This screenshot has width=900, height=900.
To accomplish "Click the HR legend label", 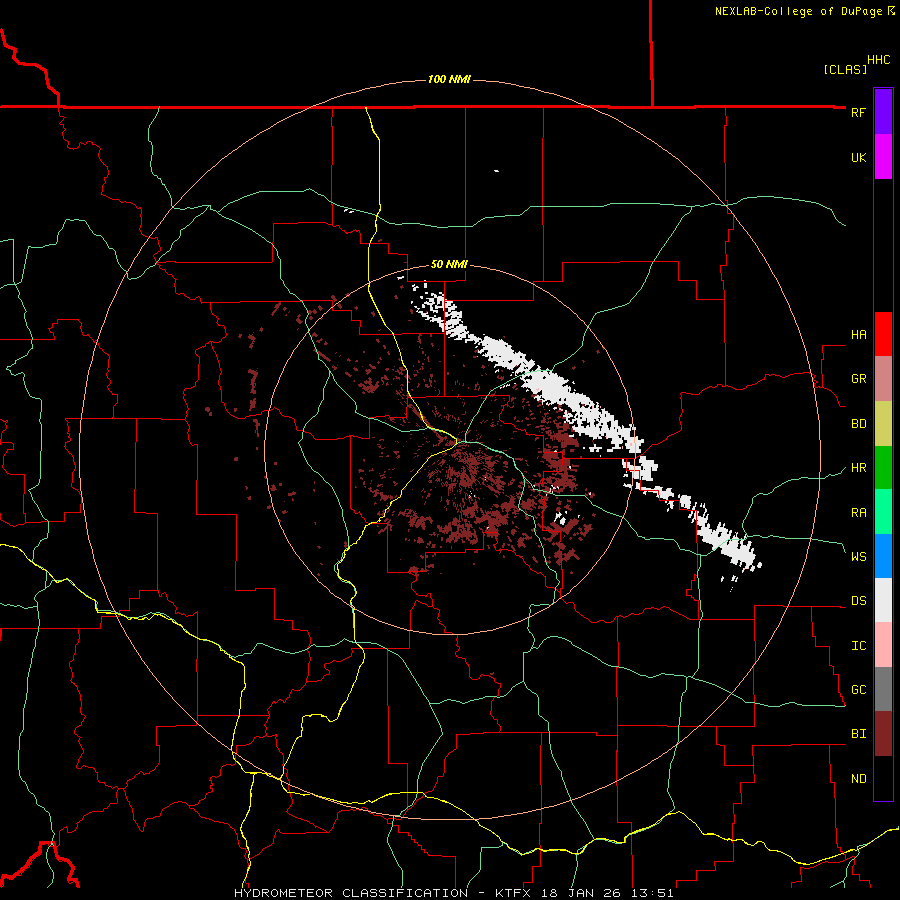I will click(x=858, y=468).
